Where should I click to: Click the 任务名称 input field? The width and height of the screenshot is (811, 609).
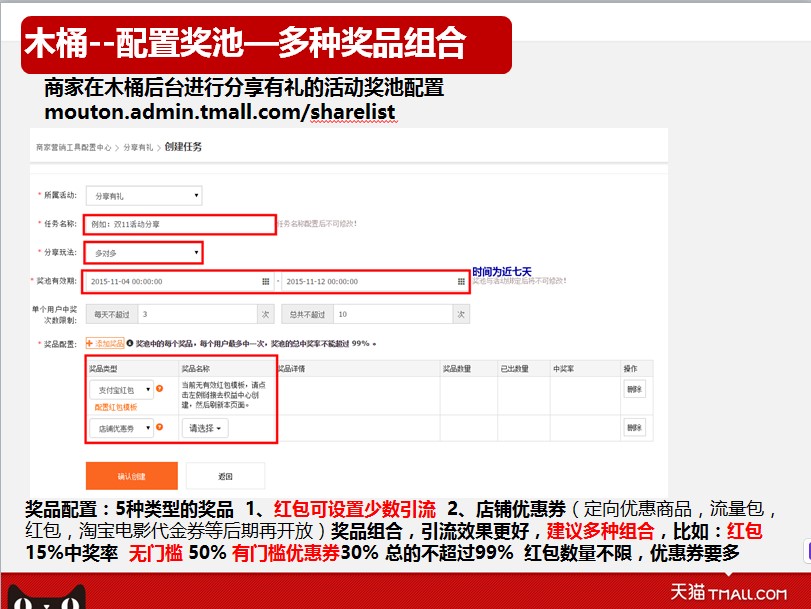tap(179, 224)
